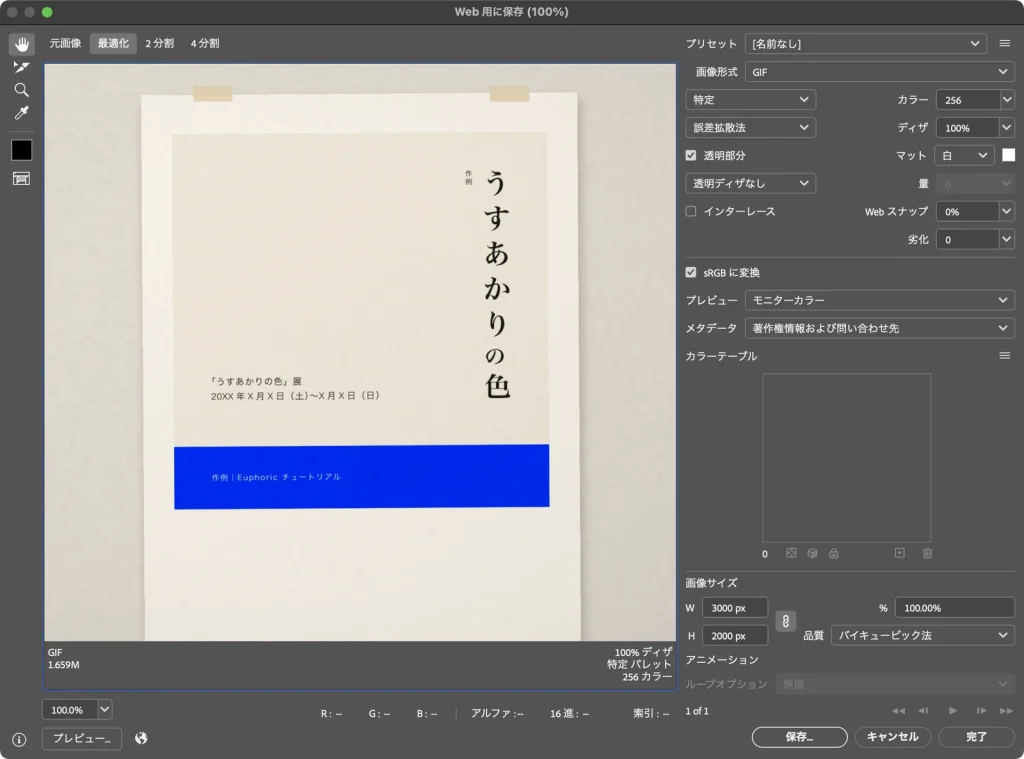
Task: Click the キャンセル button
Action: 893,737
